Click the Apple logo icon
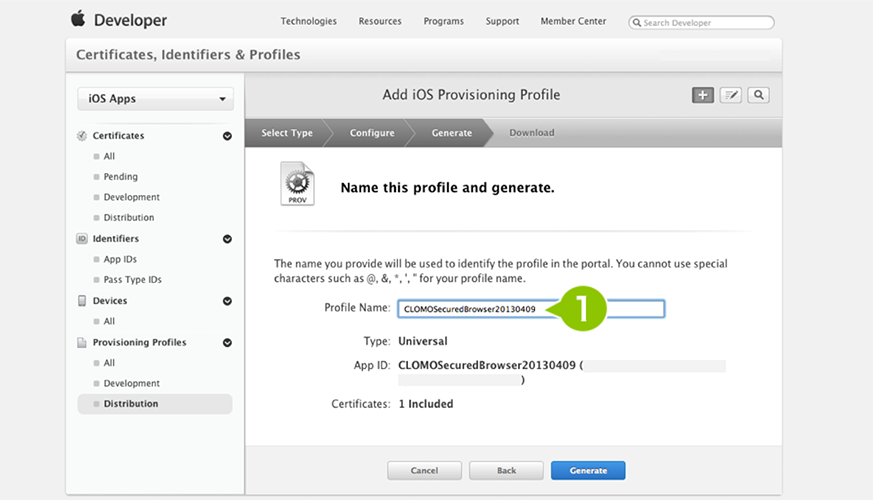Image resolution: width=889 pixels, height=500 pixels. 78,19
